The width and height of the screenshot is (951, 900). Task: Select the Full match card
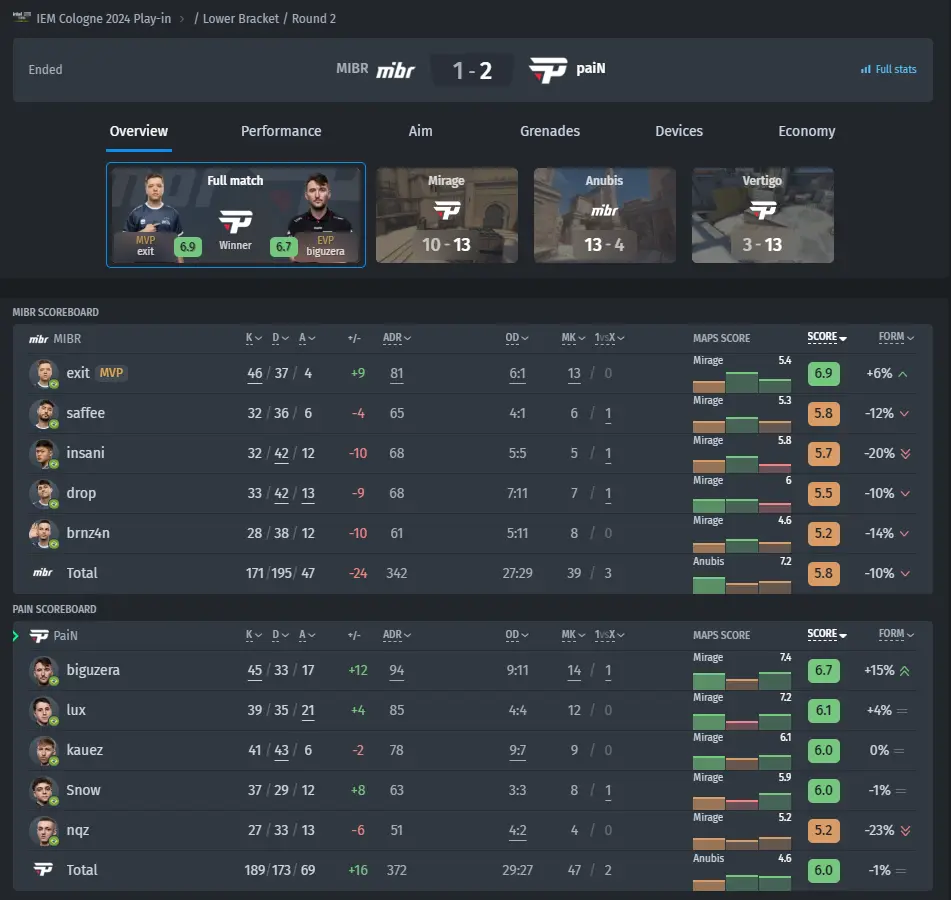(236, 215)
